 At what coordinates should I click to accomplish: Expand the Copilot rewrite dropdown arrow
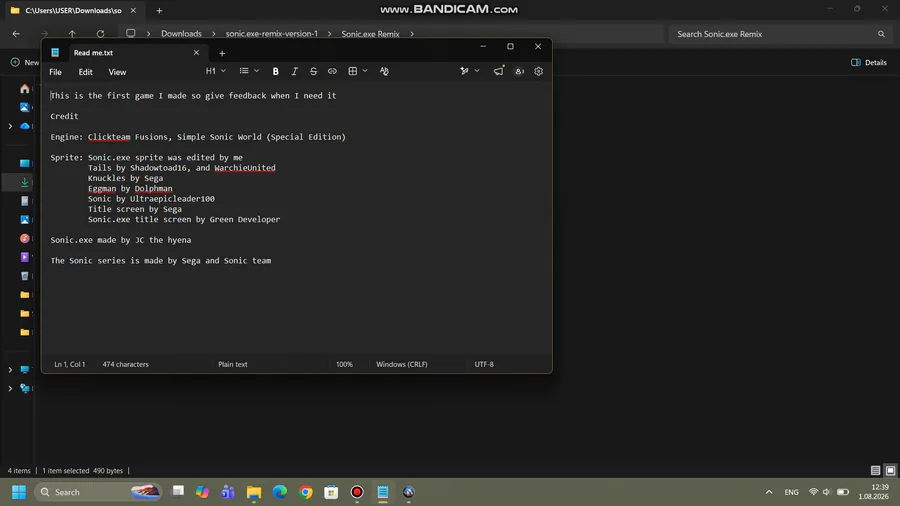tap(476, 71)
